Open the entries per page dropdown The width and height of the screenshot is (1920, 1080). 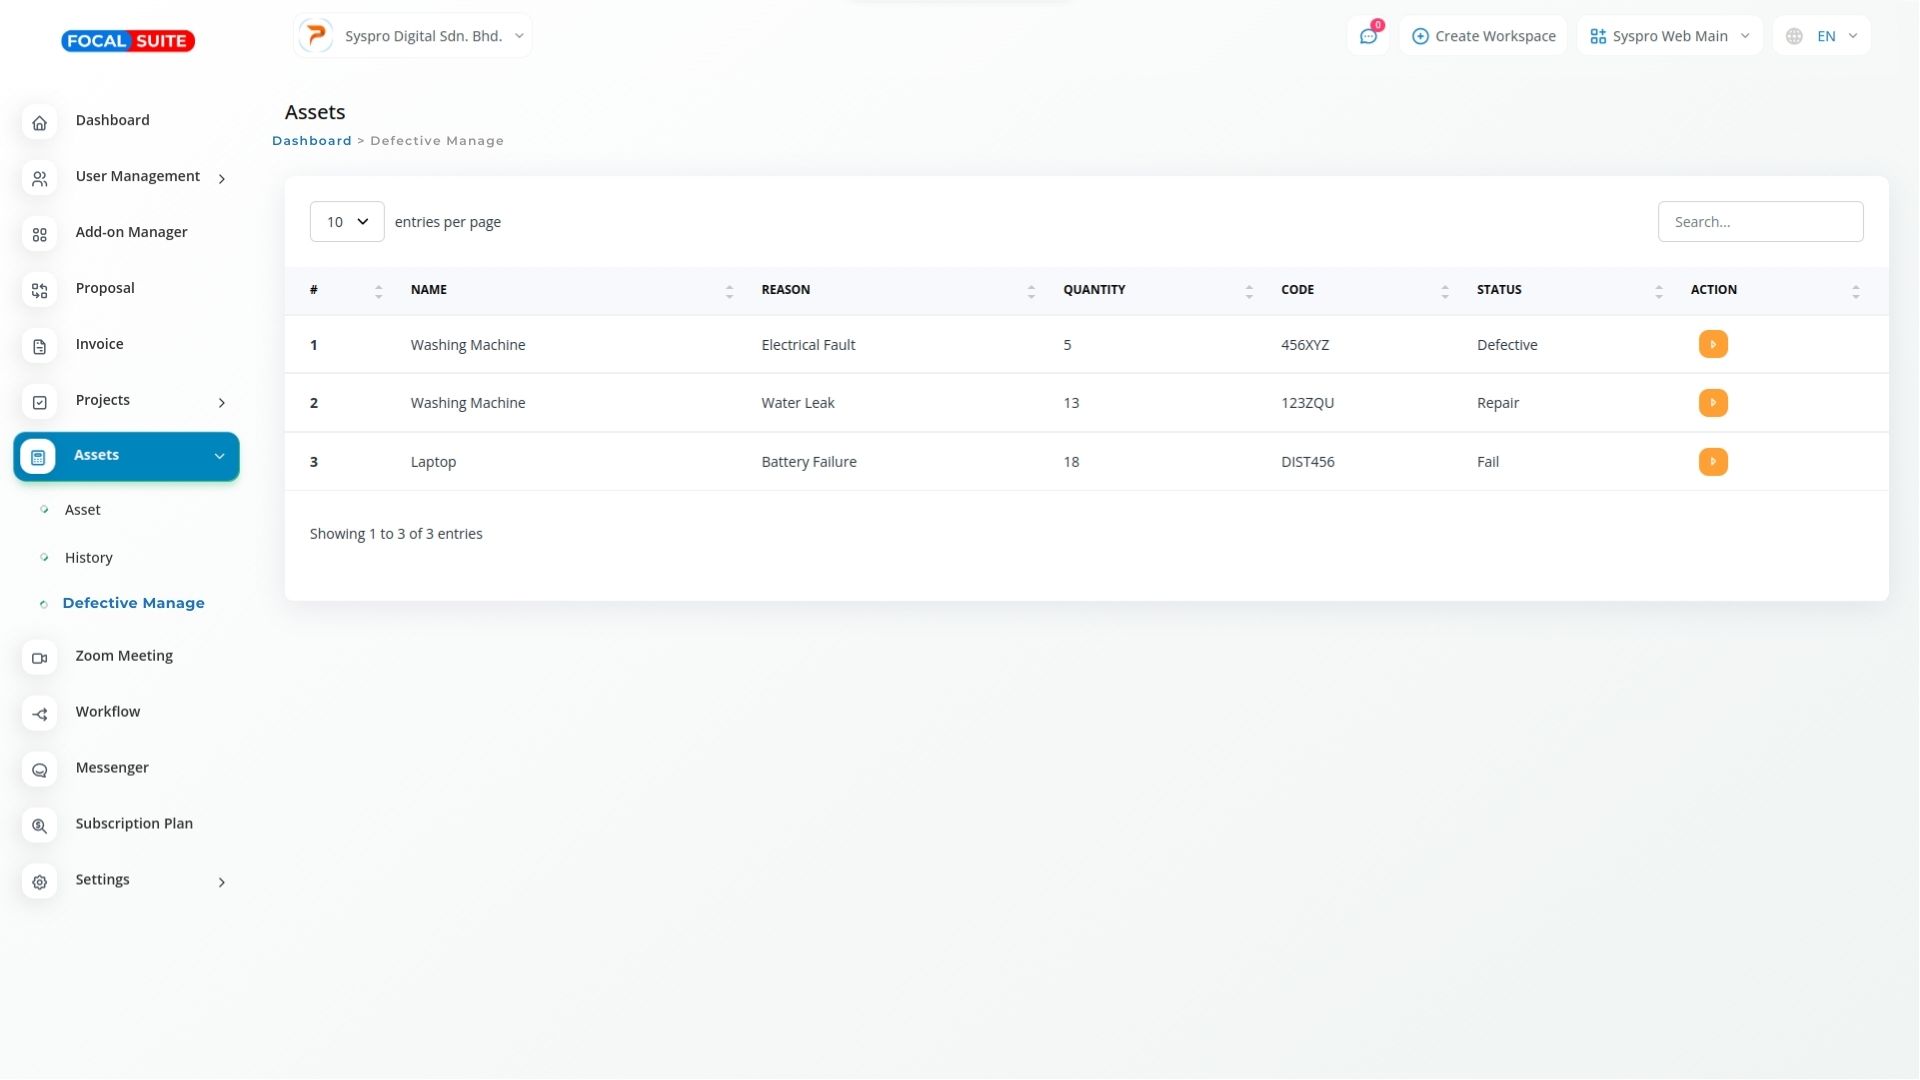coord(346,221)
